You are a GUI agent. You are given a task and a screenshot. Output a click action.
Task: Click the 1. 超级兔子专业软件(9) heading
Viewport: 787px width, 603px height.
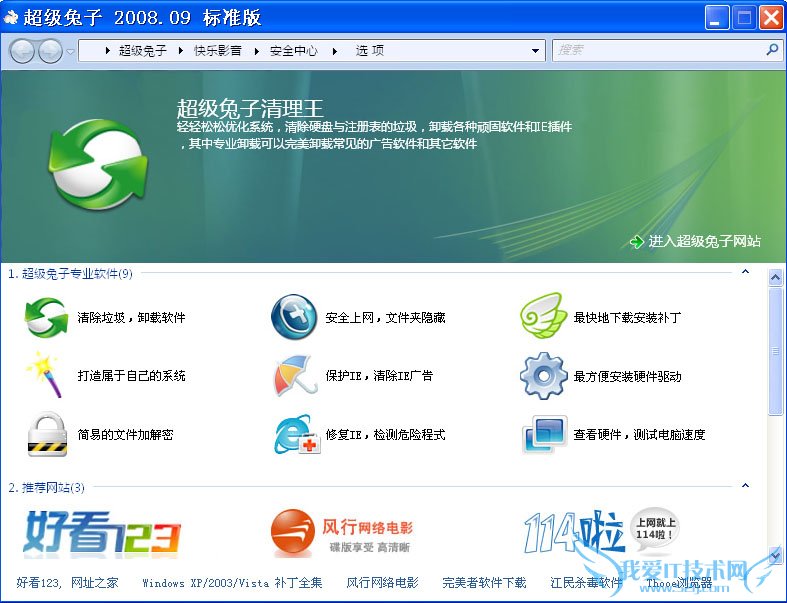click(x=70, y=274)
